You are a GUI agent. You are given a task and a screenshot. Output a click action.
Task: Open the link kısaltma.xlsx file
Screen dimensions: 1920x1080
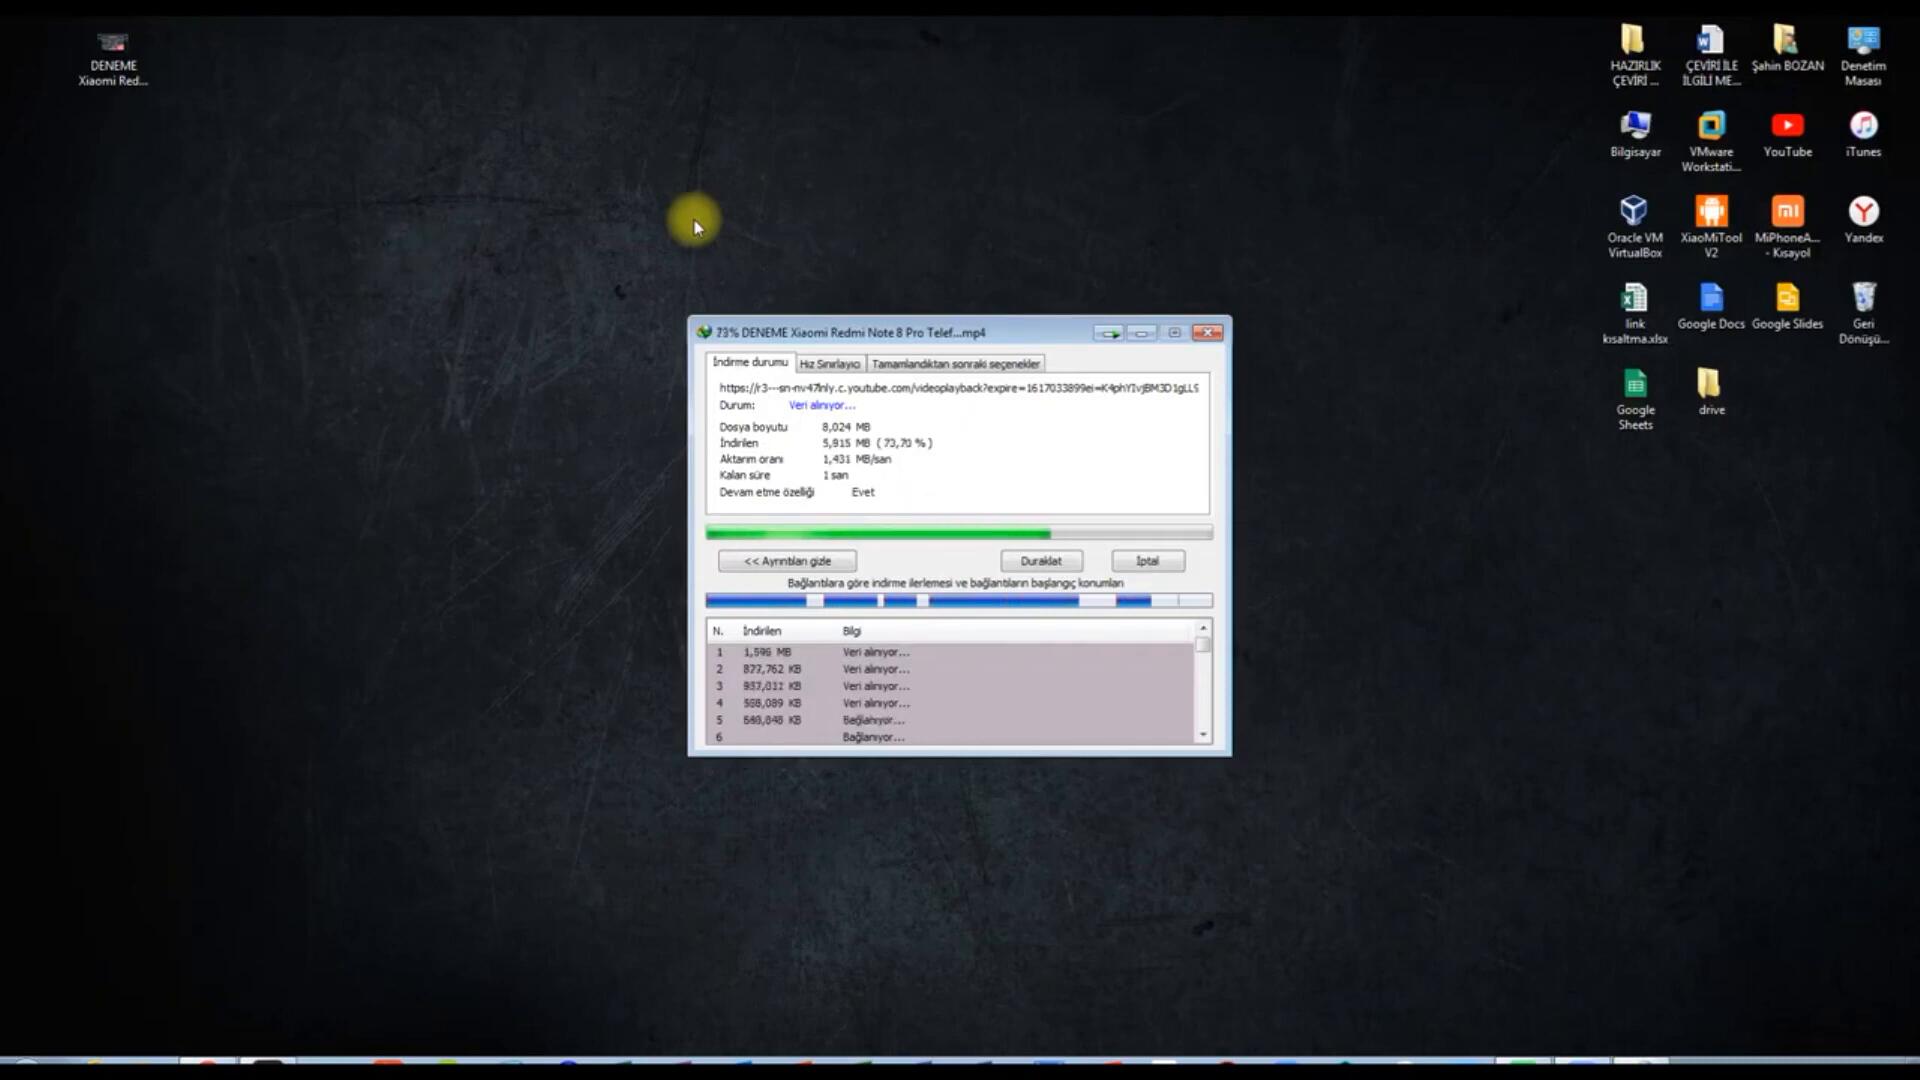(x=1634, y=299)
